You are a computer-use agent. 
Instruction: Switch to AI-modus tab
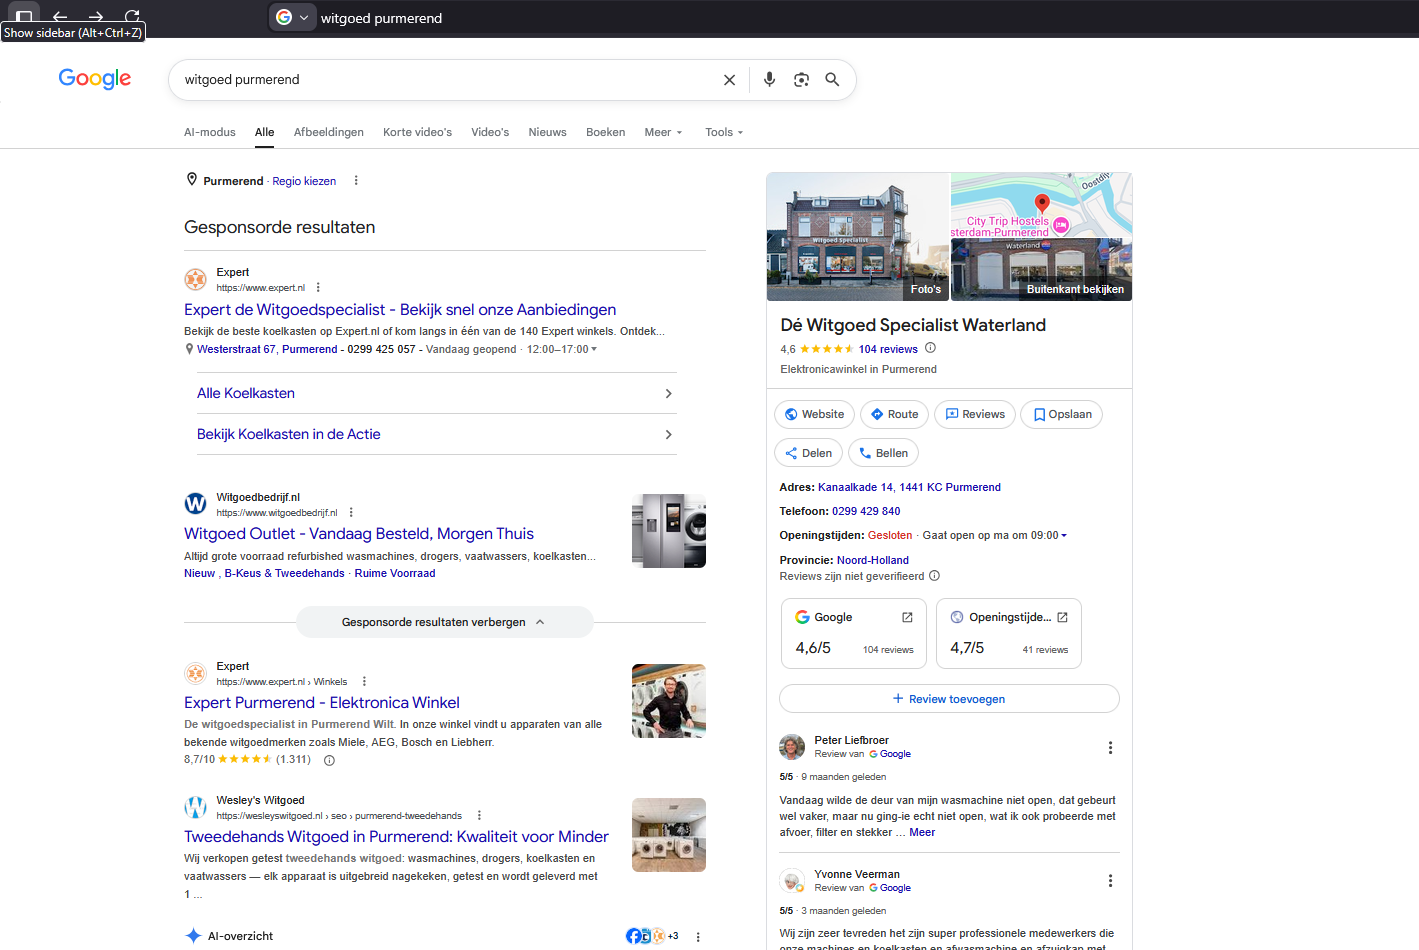coord(210,132)
